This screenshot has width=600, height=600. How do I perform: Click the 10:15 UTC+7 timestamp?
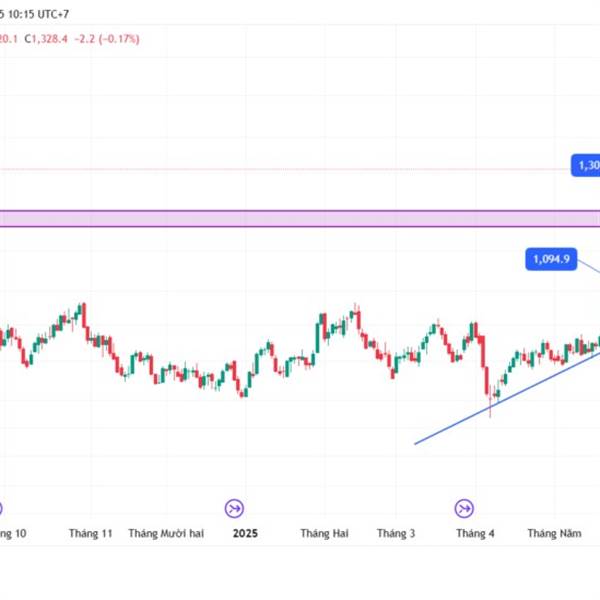click(39, 14)
